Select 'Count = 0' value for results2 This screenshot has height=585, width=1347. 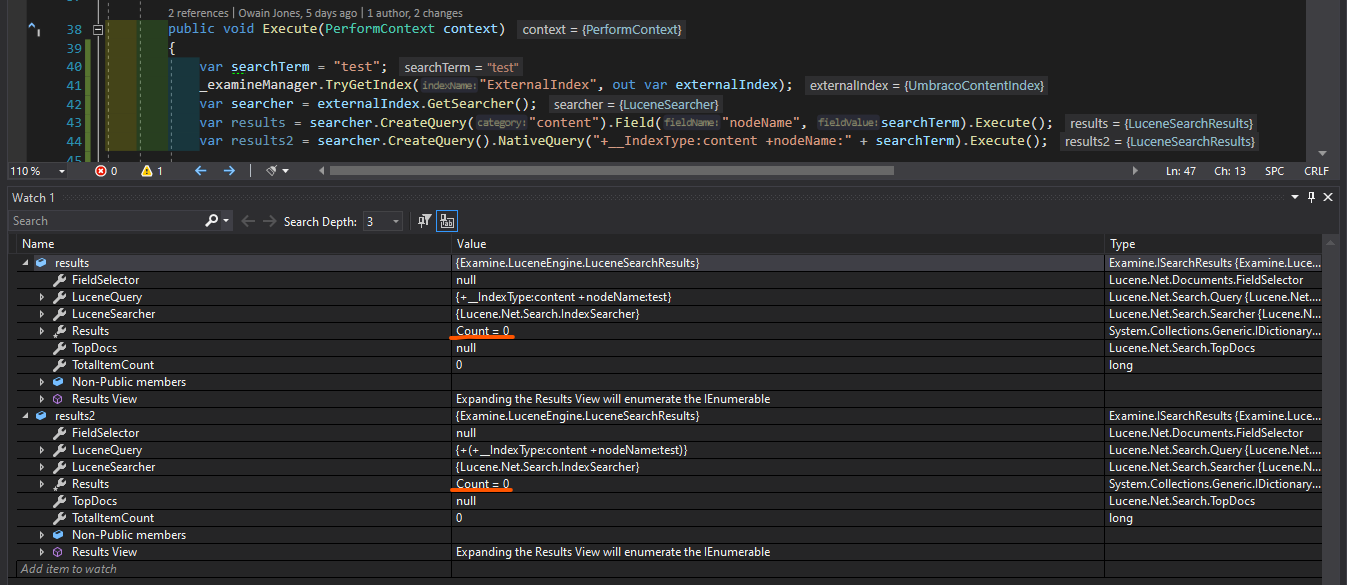(483, 484)
